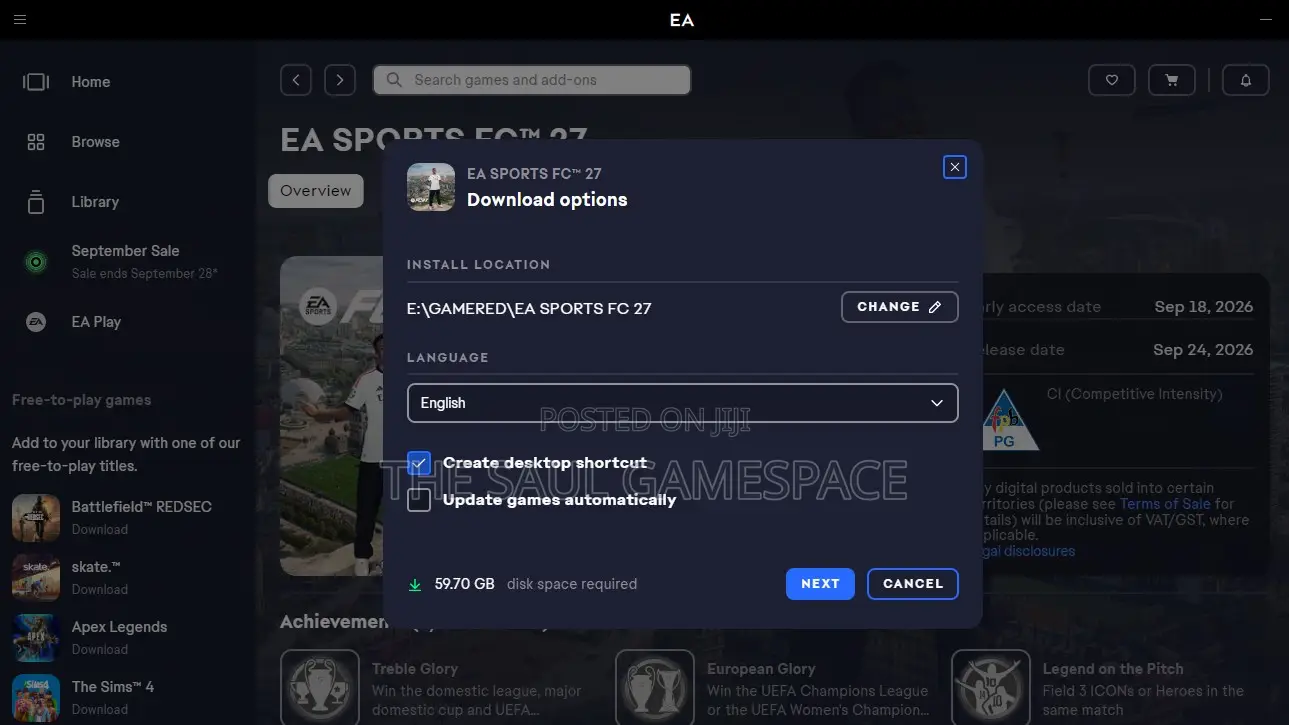The height and width of the screenshot is (725, 1289).
Task: Open September Sale in the sidebar
Action: click(x=126, y=251)
